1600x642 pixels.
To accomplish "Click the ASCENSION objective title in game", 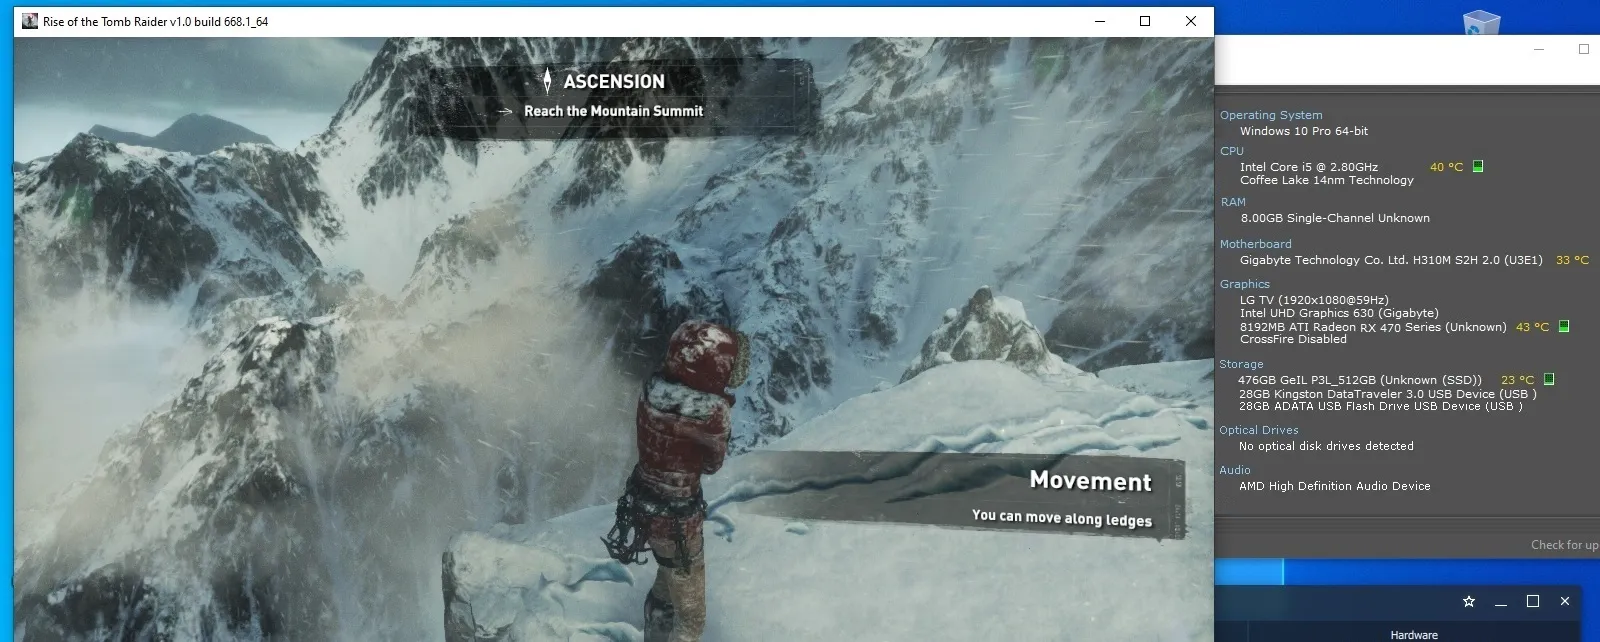I will 614,82.
